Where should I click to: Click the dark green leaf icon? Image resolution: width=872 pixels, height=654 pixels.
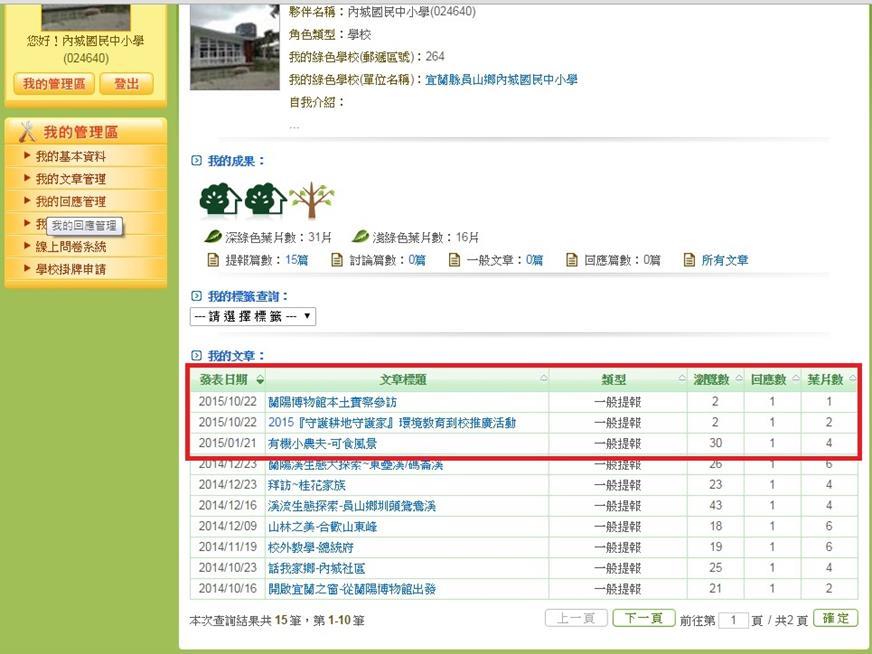(x=213, y=237)
